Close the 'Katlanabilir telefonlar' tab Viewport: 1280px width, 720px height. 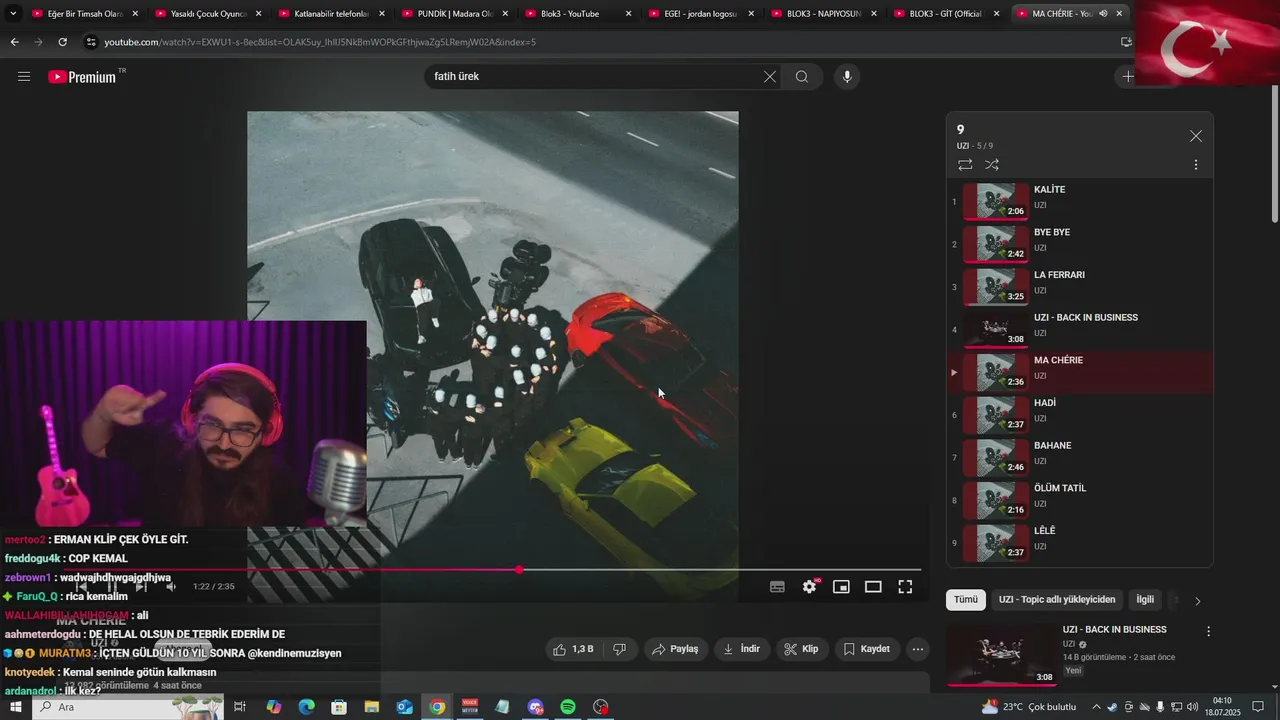point(382,14)
